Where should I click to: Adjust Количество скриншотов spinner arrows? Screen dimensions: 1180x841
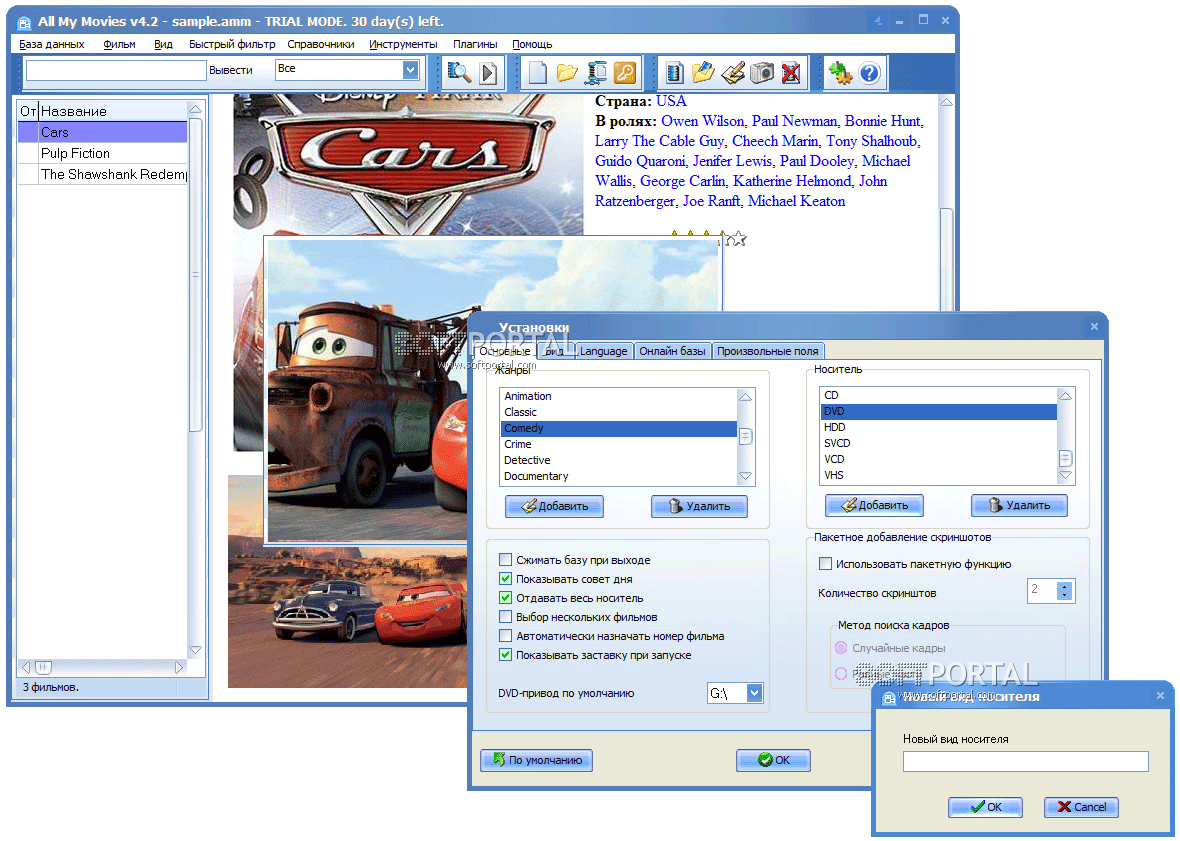(1064, 591)
